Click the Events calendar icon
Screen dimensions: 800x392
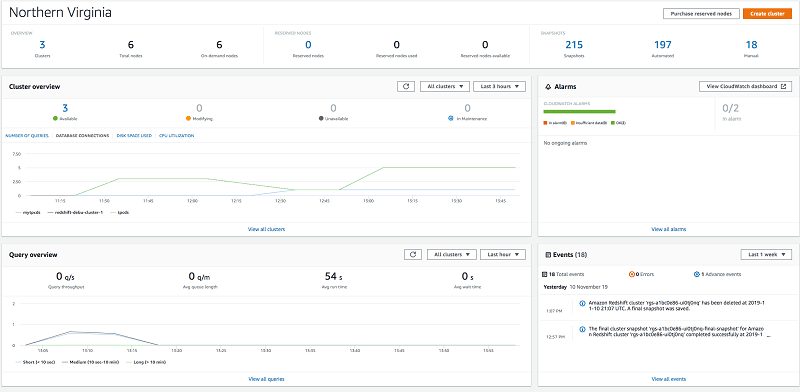coord(548,254)
